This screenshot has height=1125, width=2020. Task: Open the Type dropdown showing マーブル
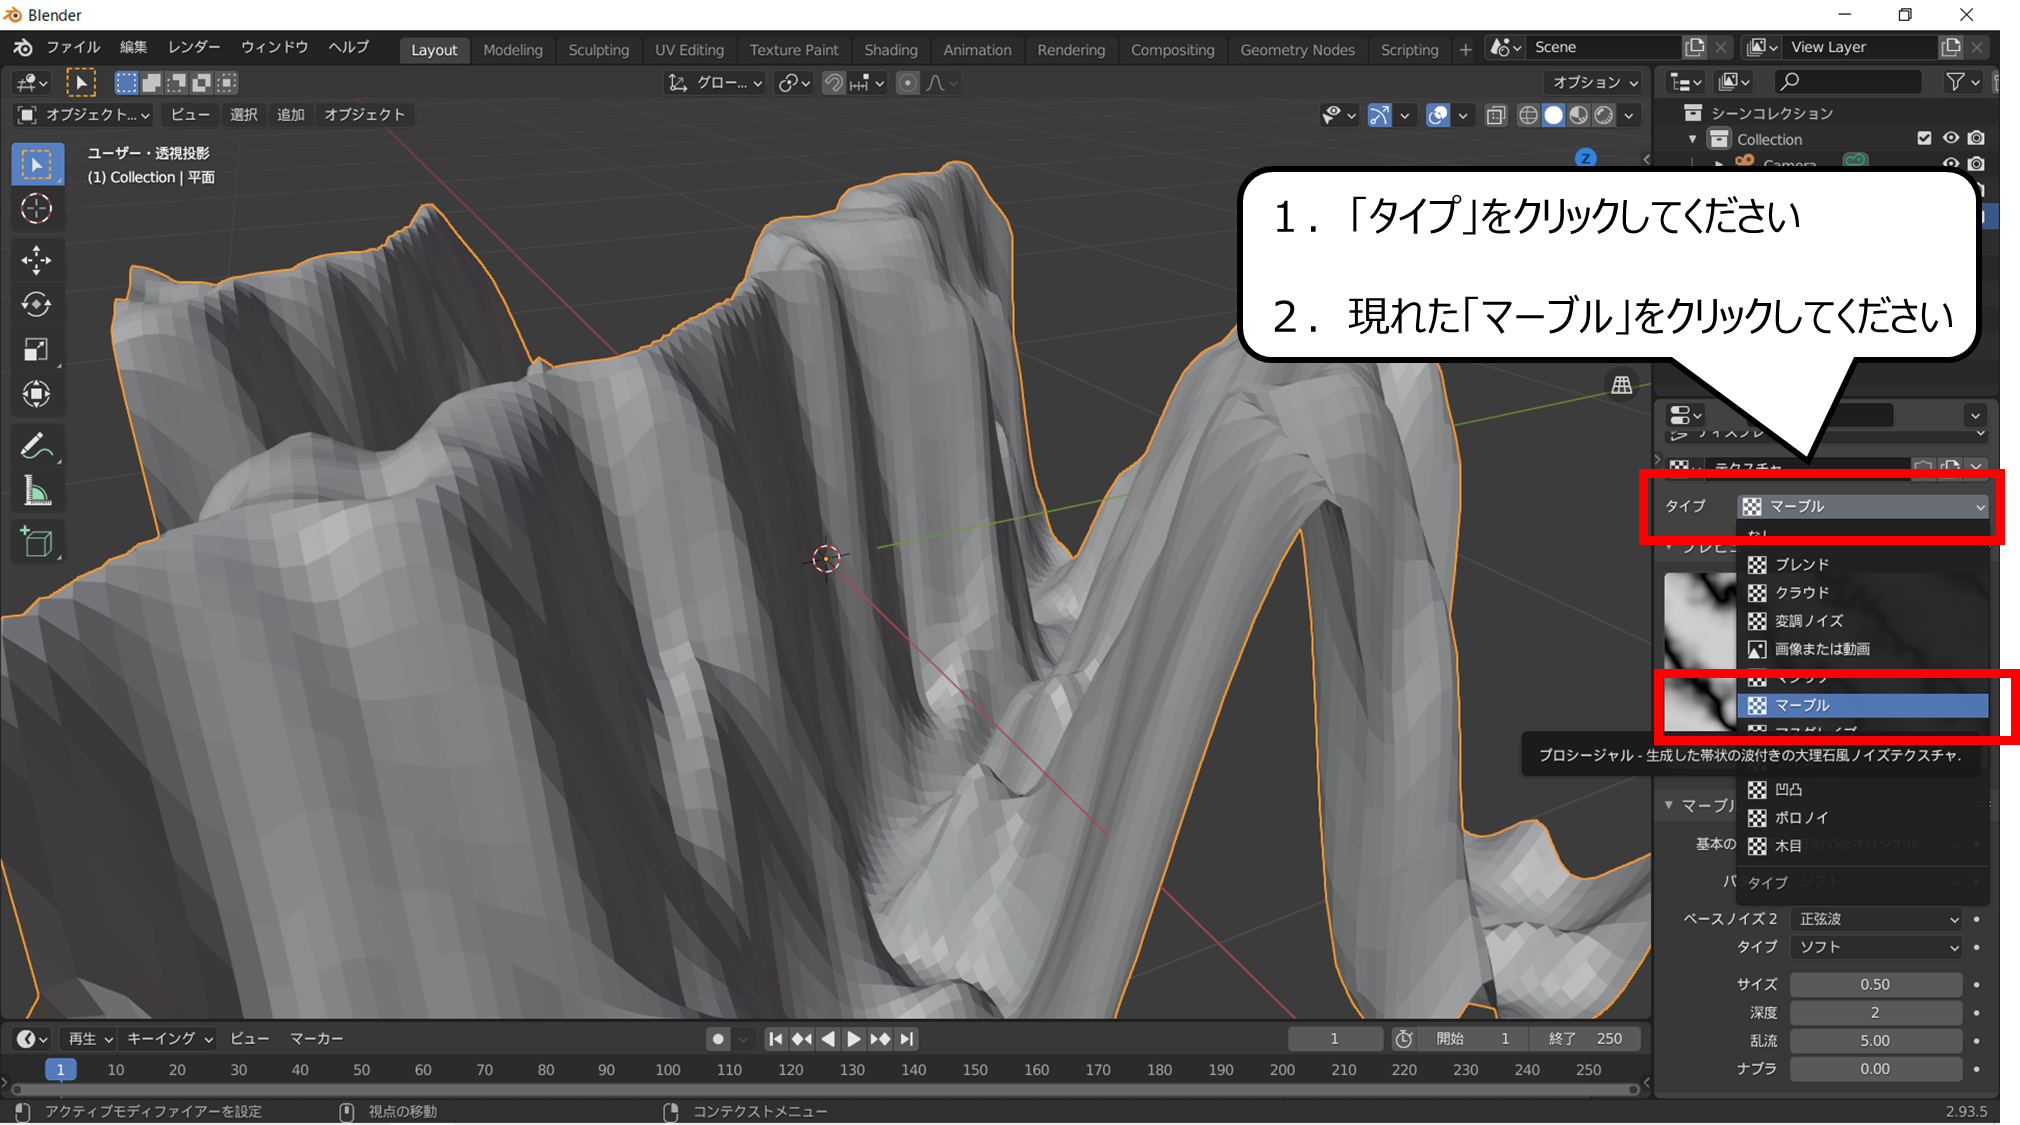pyautogui.click(x=1863, y=506)
